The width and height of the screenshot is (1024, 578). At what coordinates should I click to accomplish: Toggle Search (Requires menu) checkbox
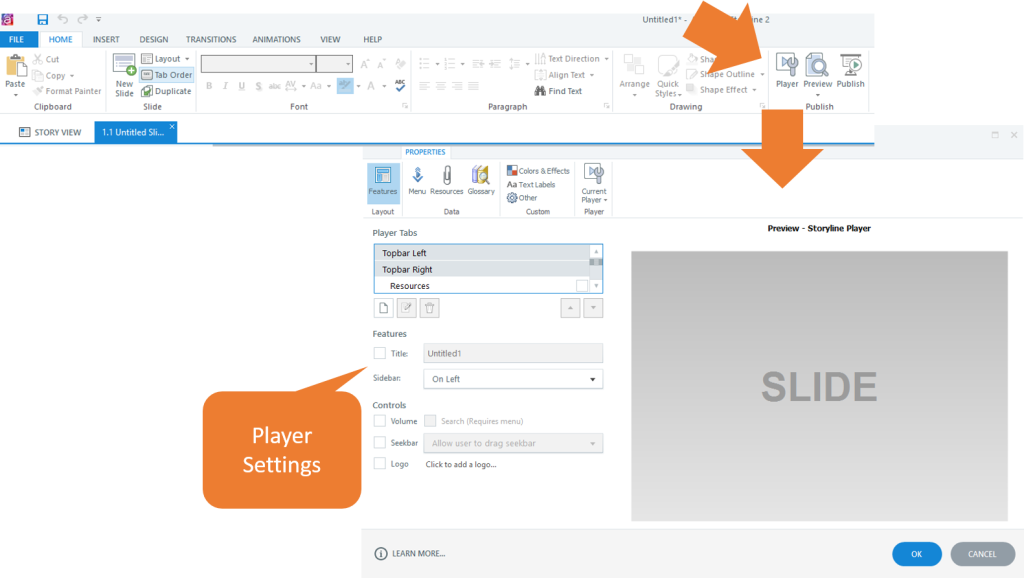pyautogui.click(x=430, y=421)
